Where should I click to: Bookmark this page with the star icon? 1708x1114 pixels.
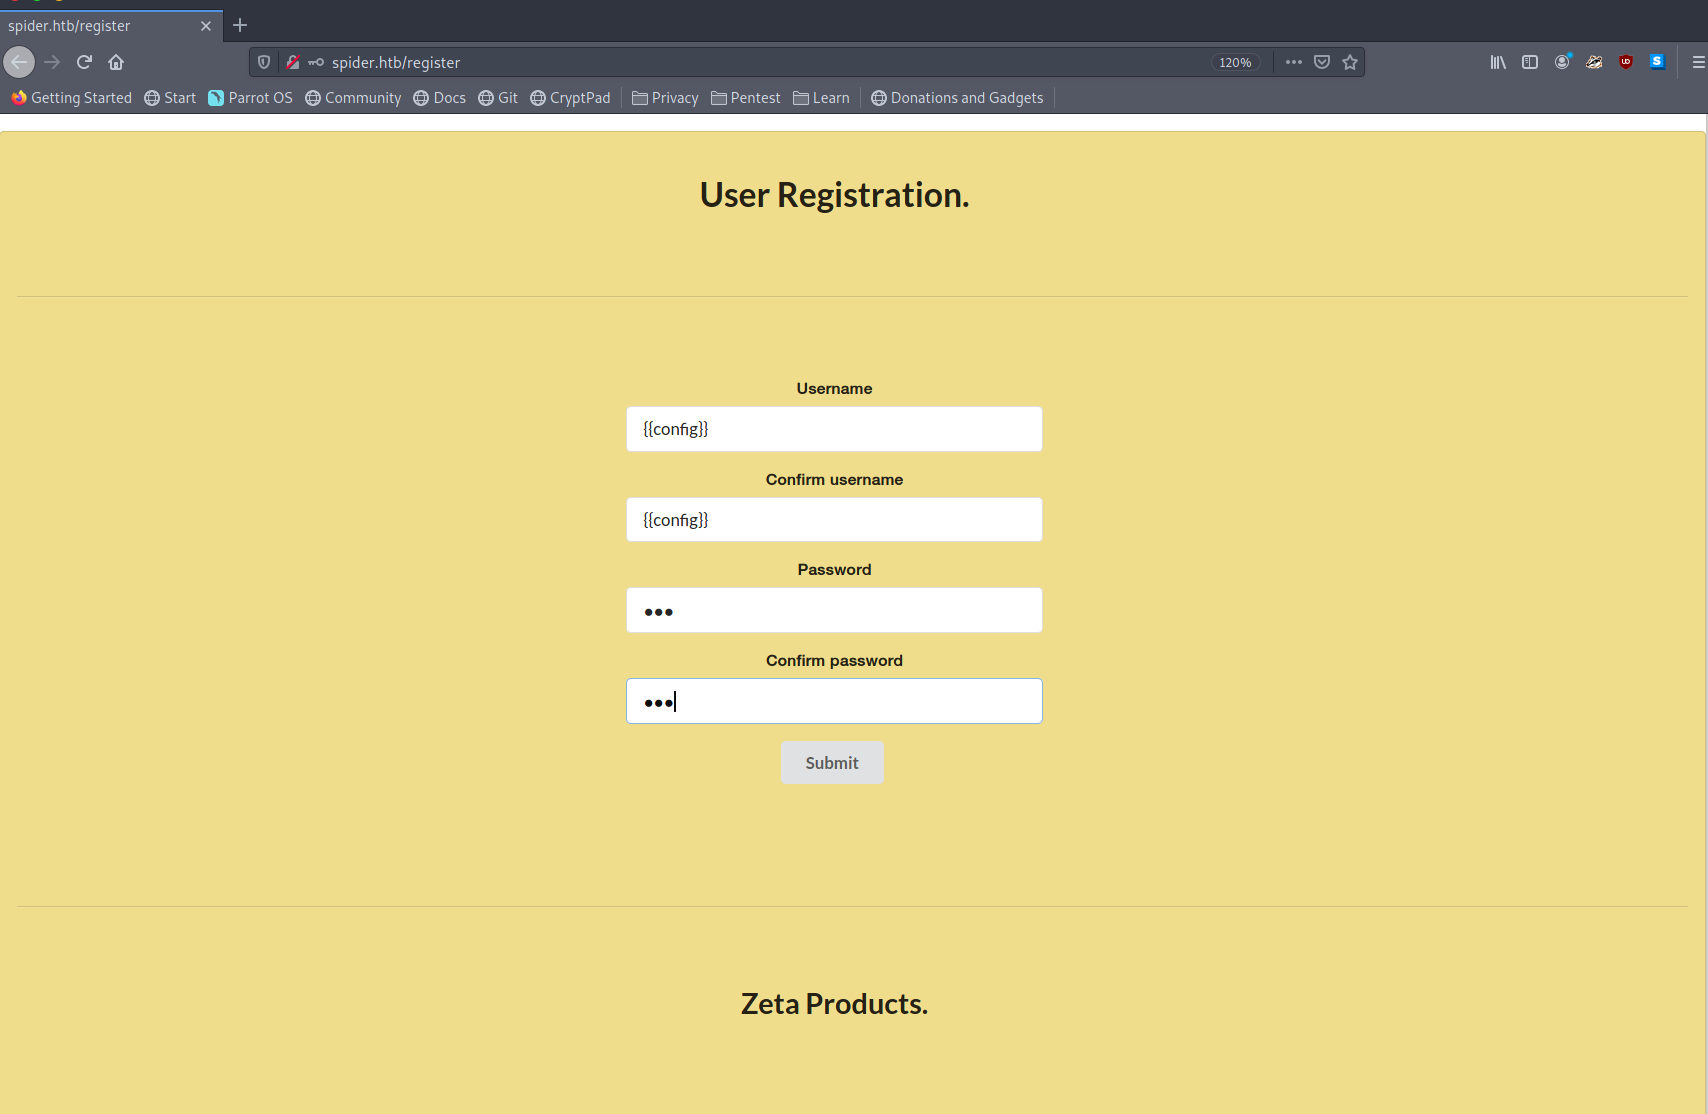pos(1350,62)
